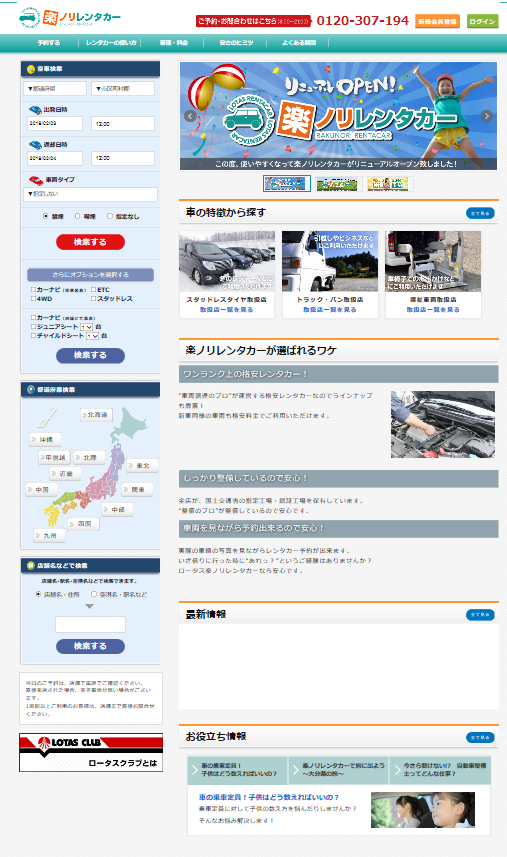The height and width of the screenshot is (857, 507).
Task: Open トラック・バン取扱店 list link
Action: click(x=329, y=310)
